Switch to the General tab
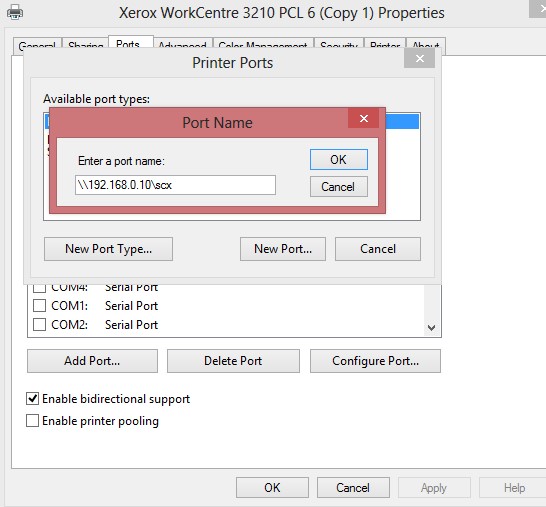The width and height of the screenshot is (546, 507). point(37,45)
